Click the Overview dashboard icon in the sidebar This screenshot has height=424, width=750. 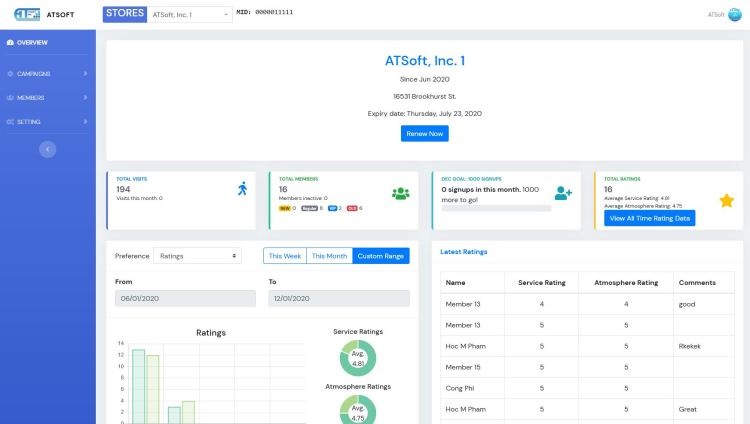[x=10, y=43]
